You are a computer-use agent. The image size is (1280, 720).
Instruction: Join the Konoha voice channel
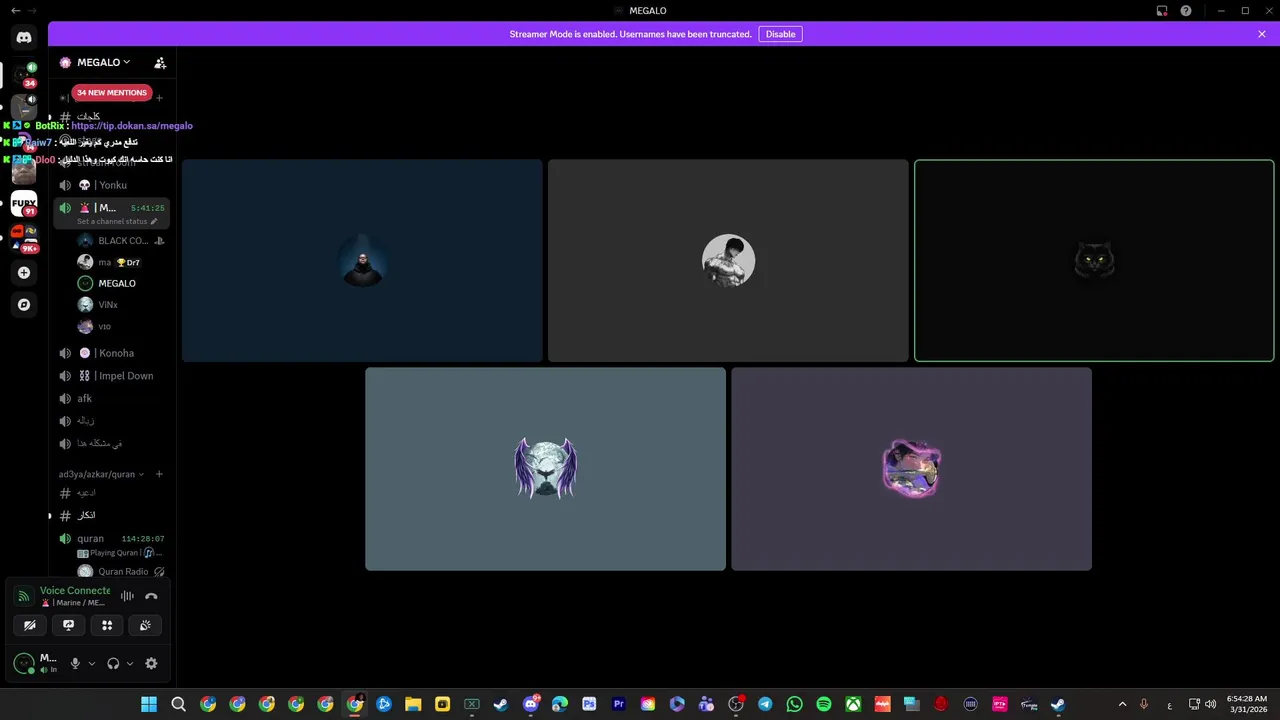click(111, 353)
